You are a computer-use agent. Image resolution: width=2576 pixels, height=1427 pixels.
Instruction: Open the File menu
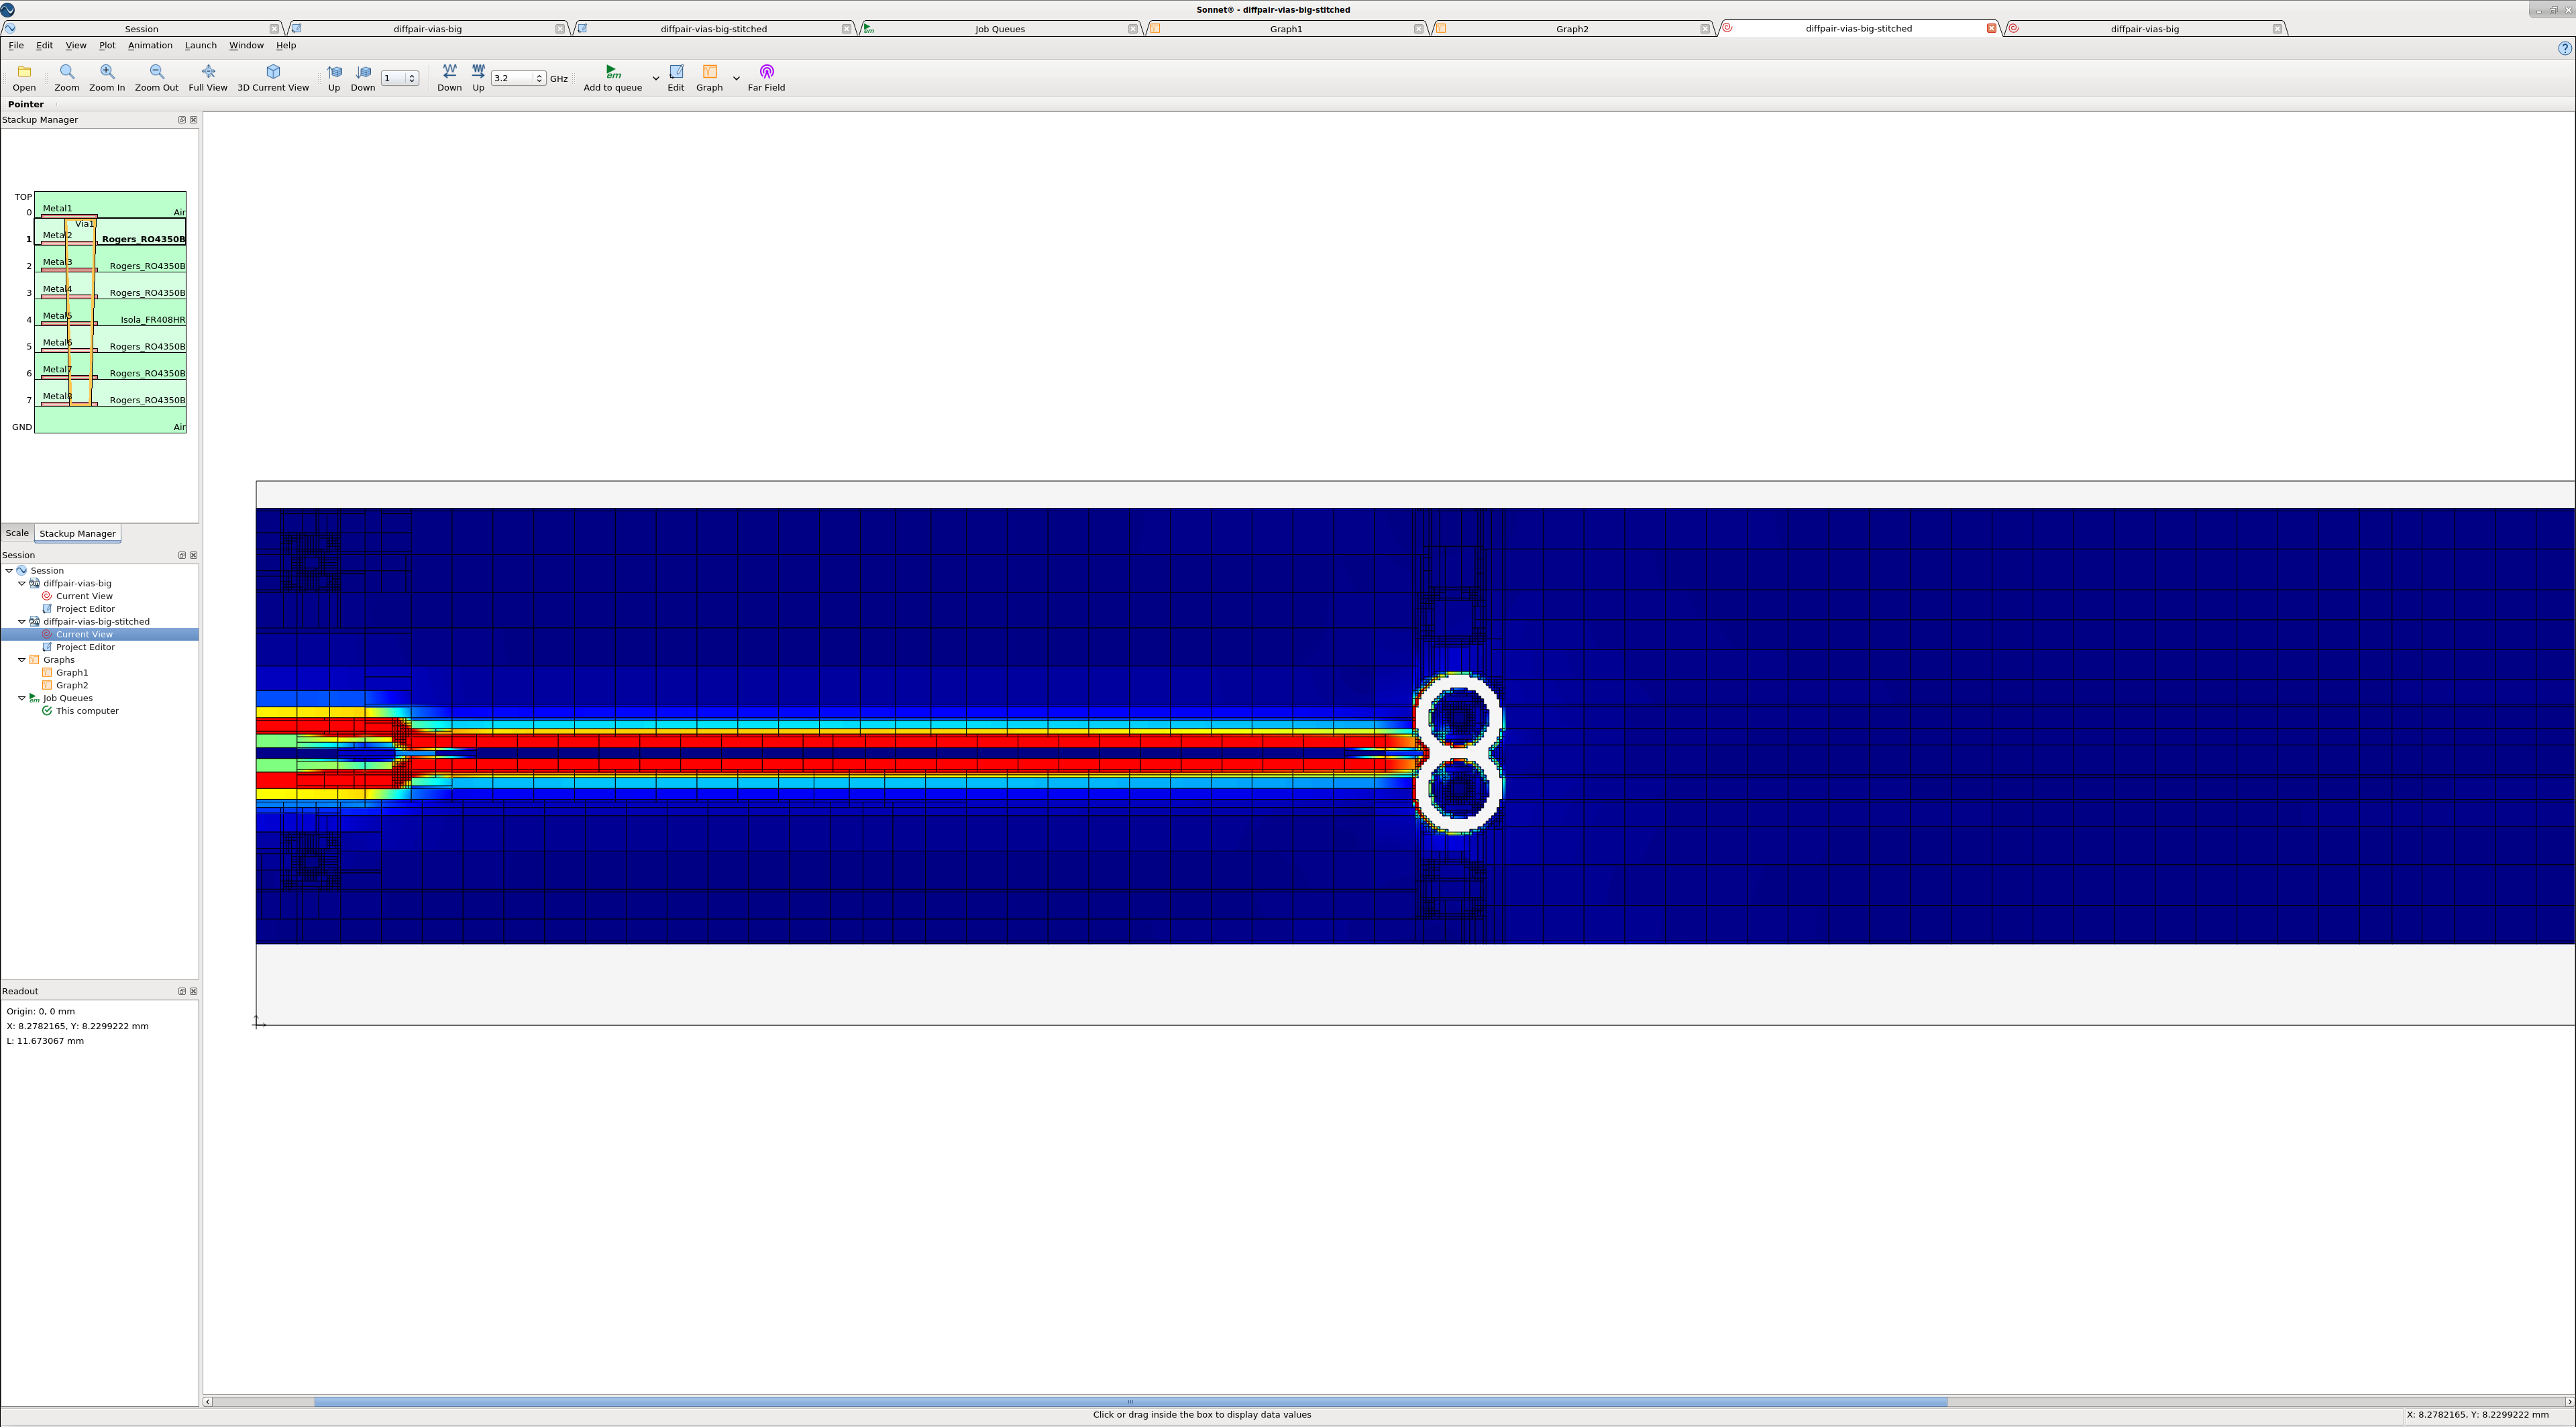pos(16,46)
